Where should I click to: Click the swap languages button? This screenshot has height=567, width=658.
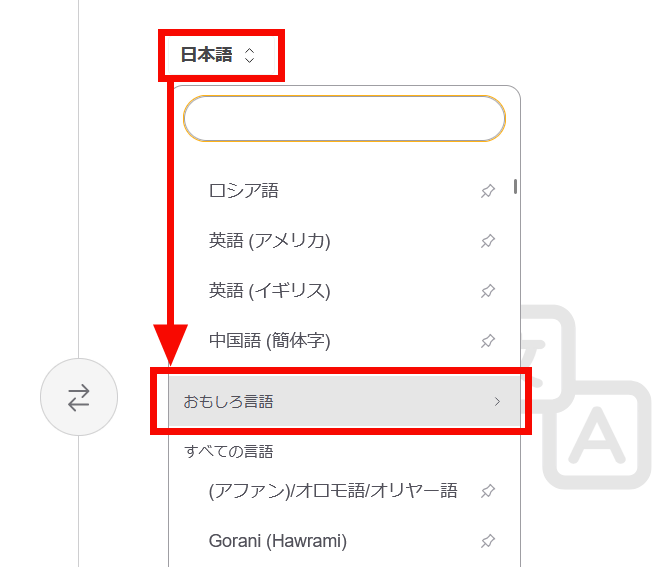pyautogui.click(x=79, y=397)
